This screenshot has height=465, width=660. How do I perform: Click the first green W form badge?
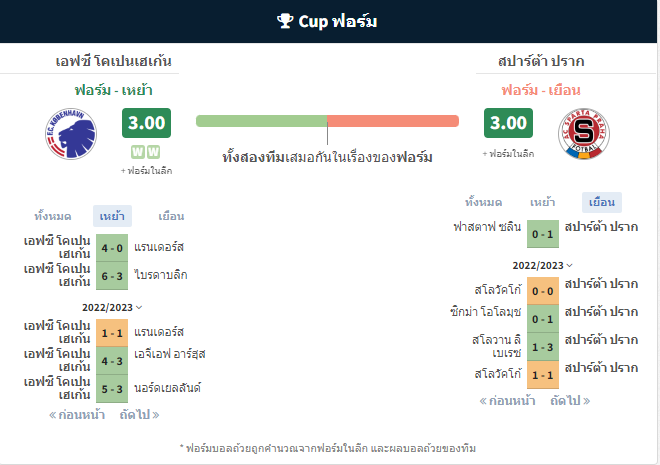click(x=138, y=151)
